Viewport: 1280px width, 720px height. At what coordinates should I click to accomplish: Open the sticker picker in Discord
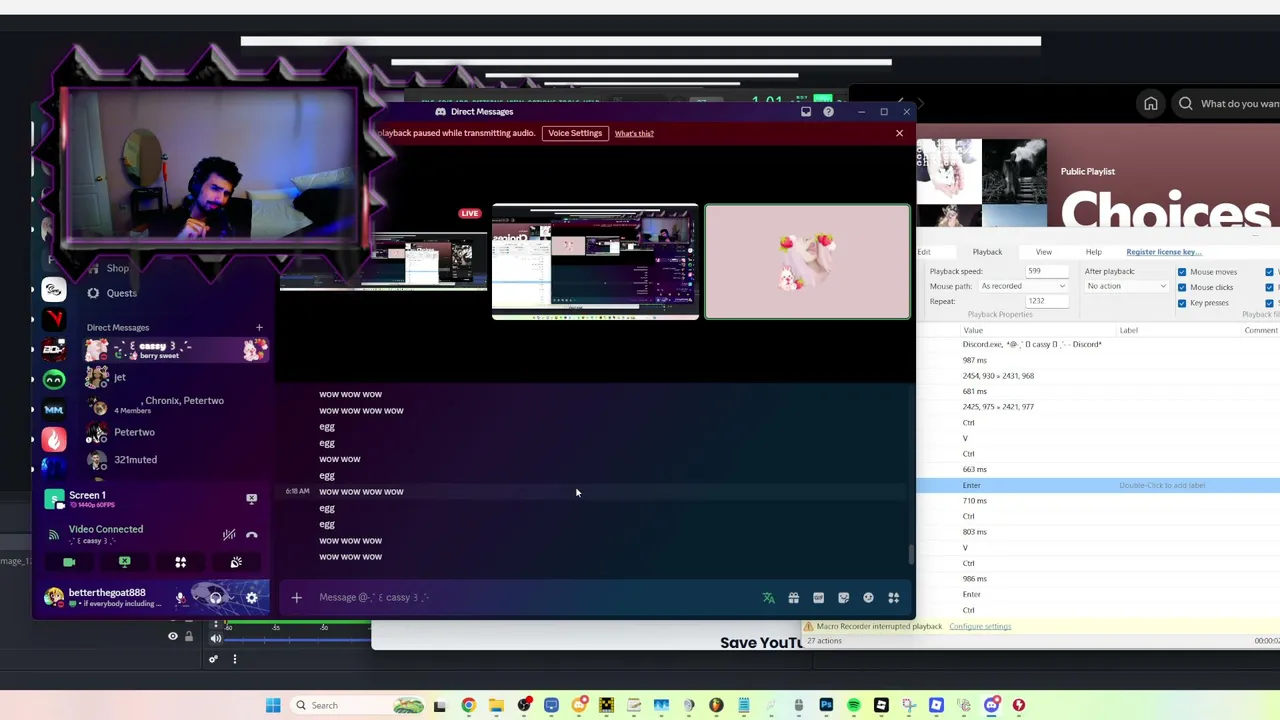pyautogui.click(x=843, y=598)
